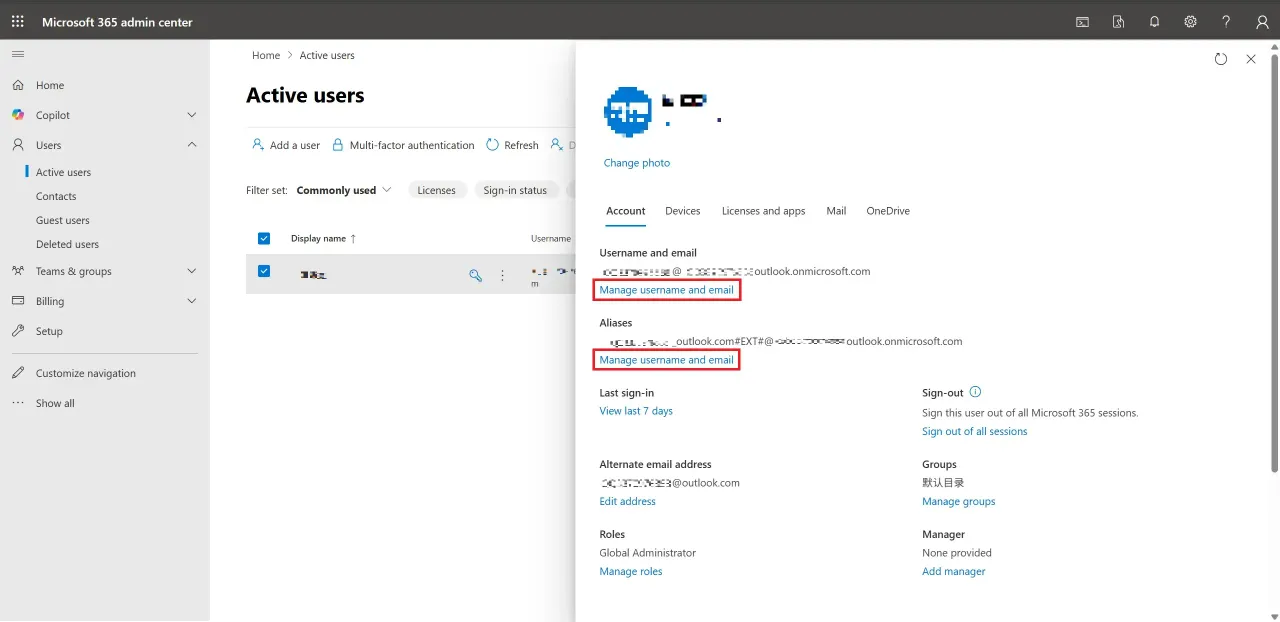This screenshot has width=1280, height=622.
Task: Open Guest users in the sidebar
Action: point(62,220)
